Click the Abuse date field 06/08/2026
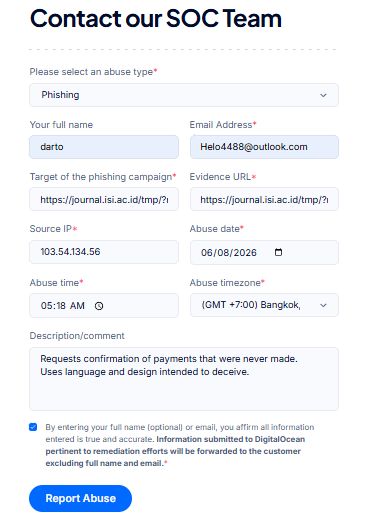 (x=264, y=252)
